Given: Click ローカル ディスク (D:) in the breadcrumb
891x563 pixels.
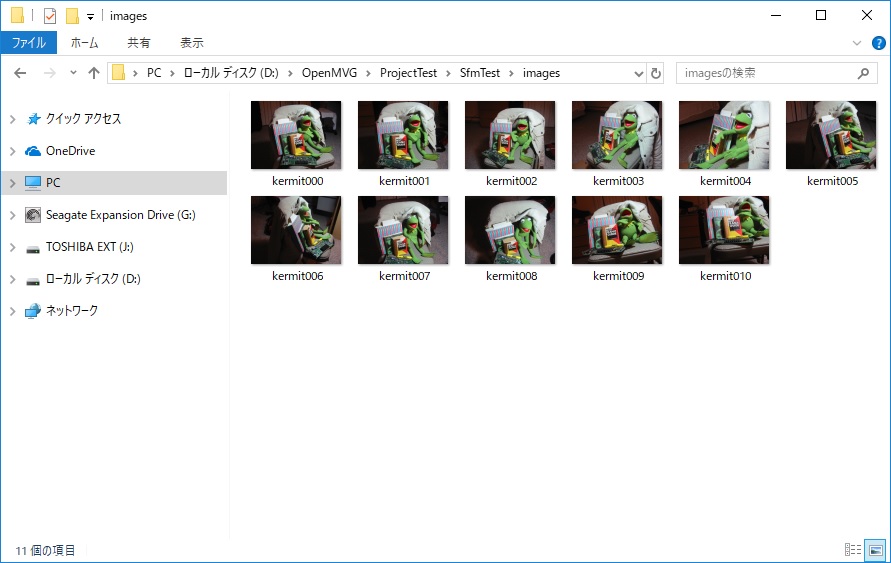Looking at the screenshot, I should pyautogui.click(x=231, y=73).
